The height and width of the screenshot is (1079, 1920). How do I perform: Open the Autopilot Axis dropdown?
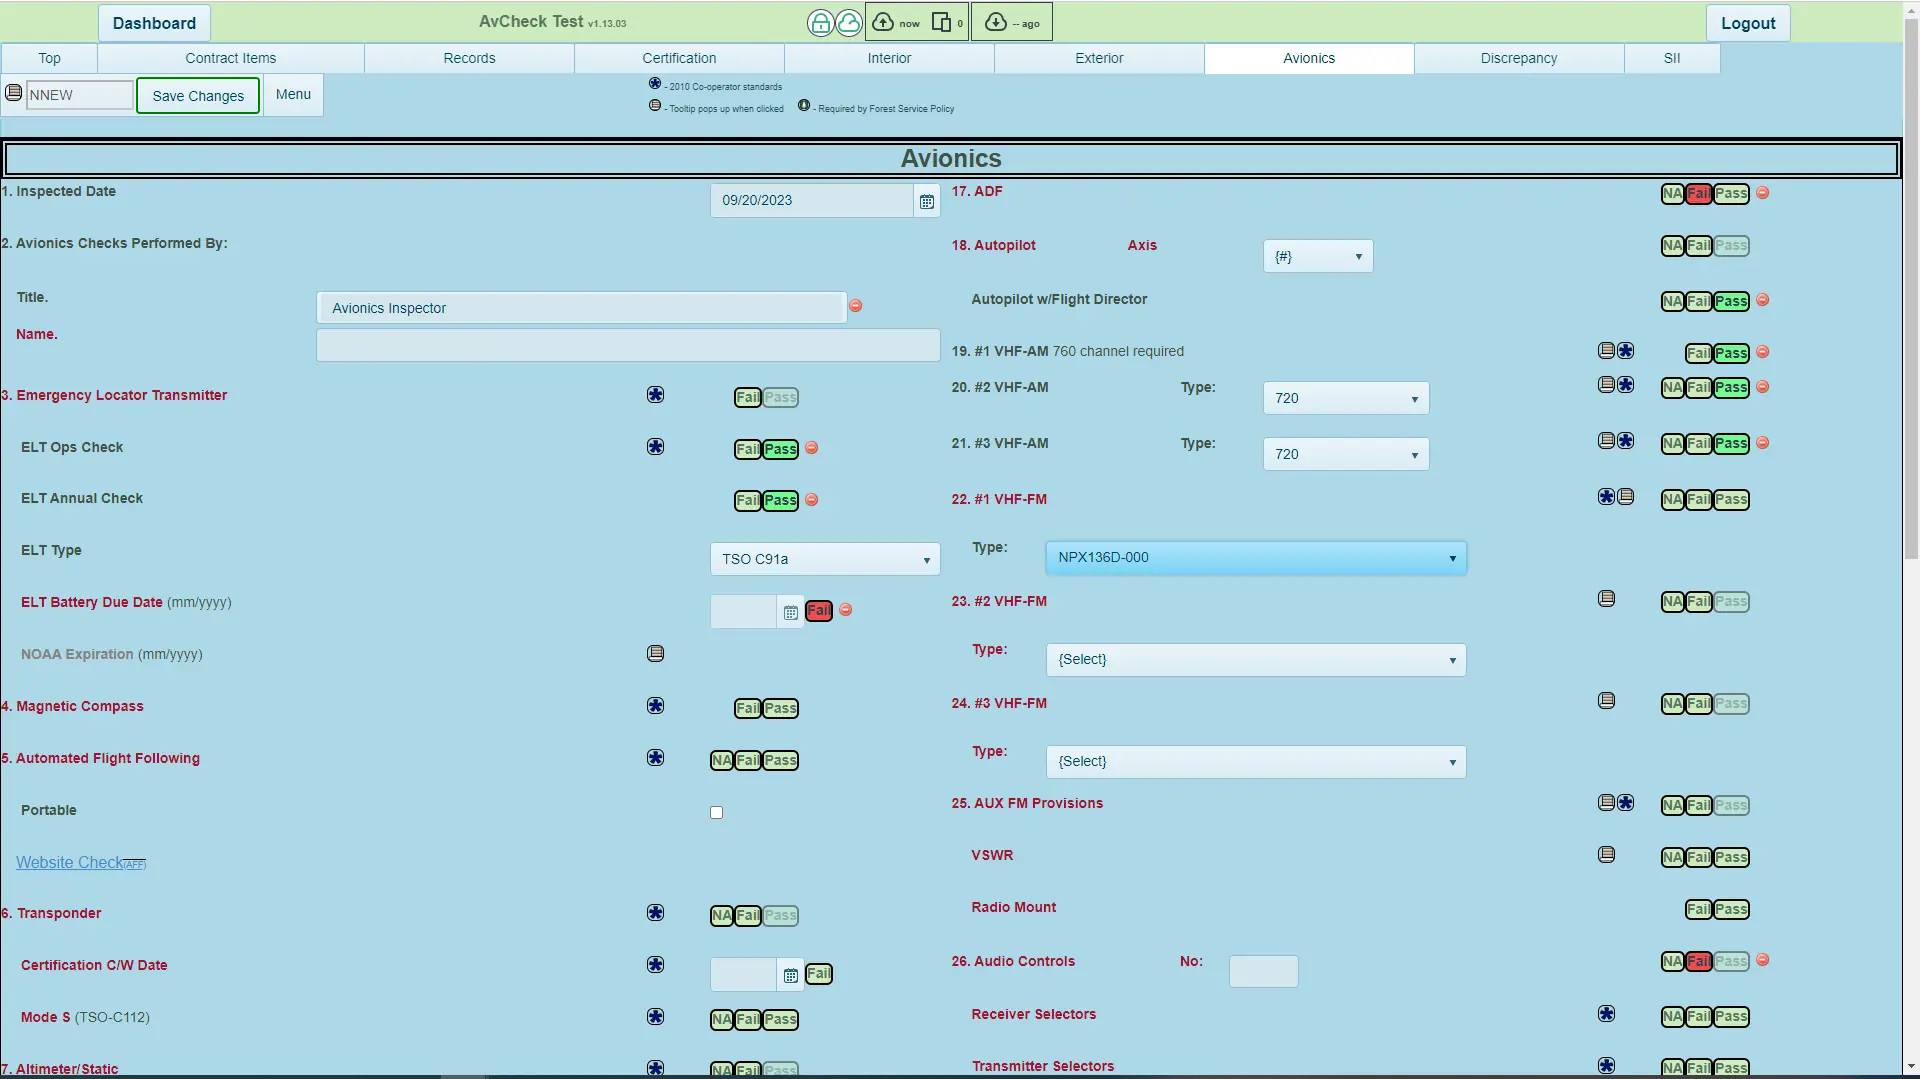click(x=1317, y=256)
